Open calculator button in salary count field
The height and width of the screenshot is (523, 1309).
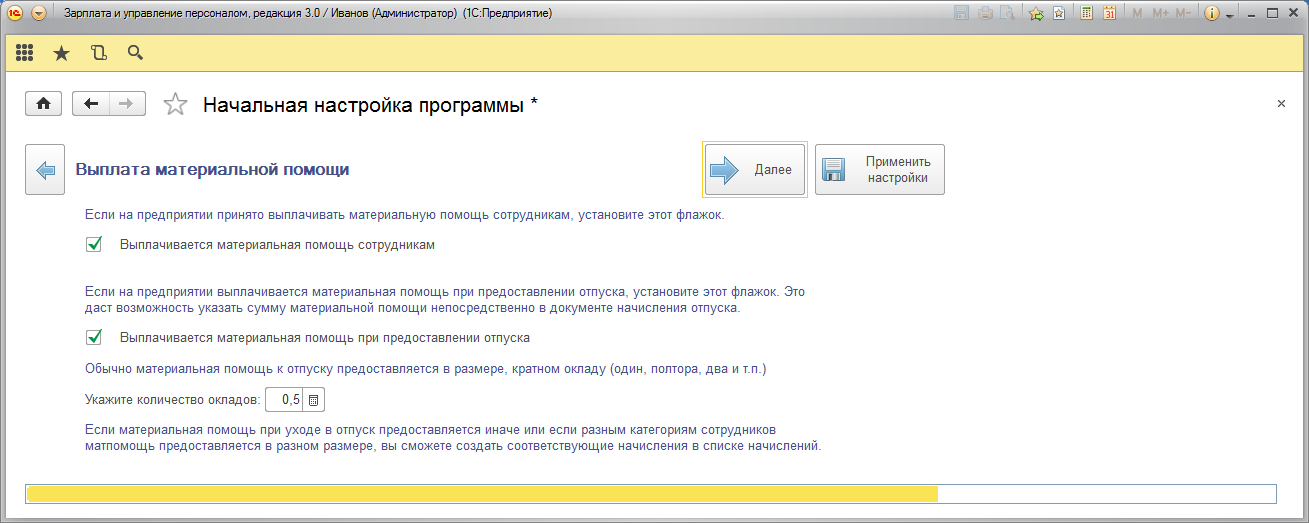[x=314, y=400]
